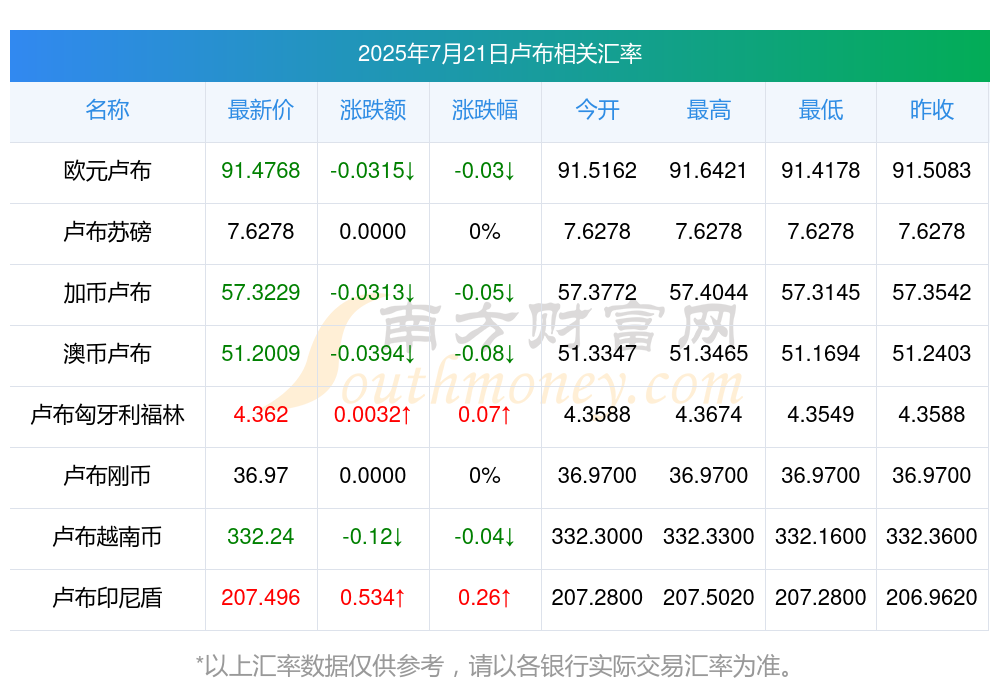This screenshot has height=698, width=1000.
Task: Click low price 4.3549
Action: pyautogui.click(x=821, y=414)
